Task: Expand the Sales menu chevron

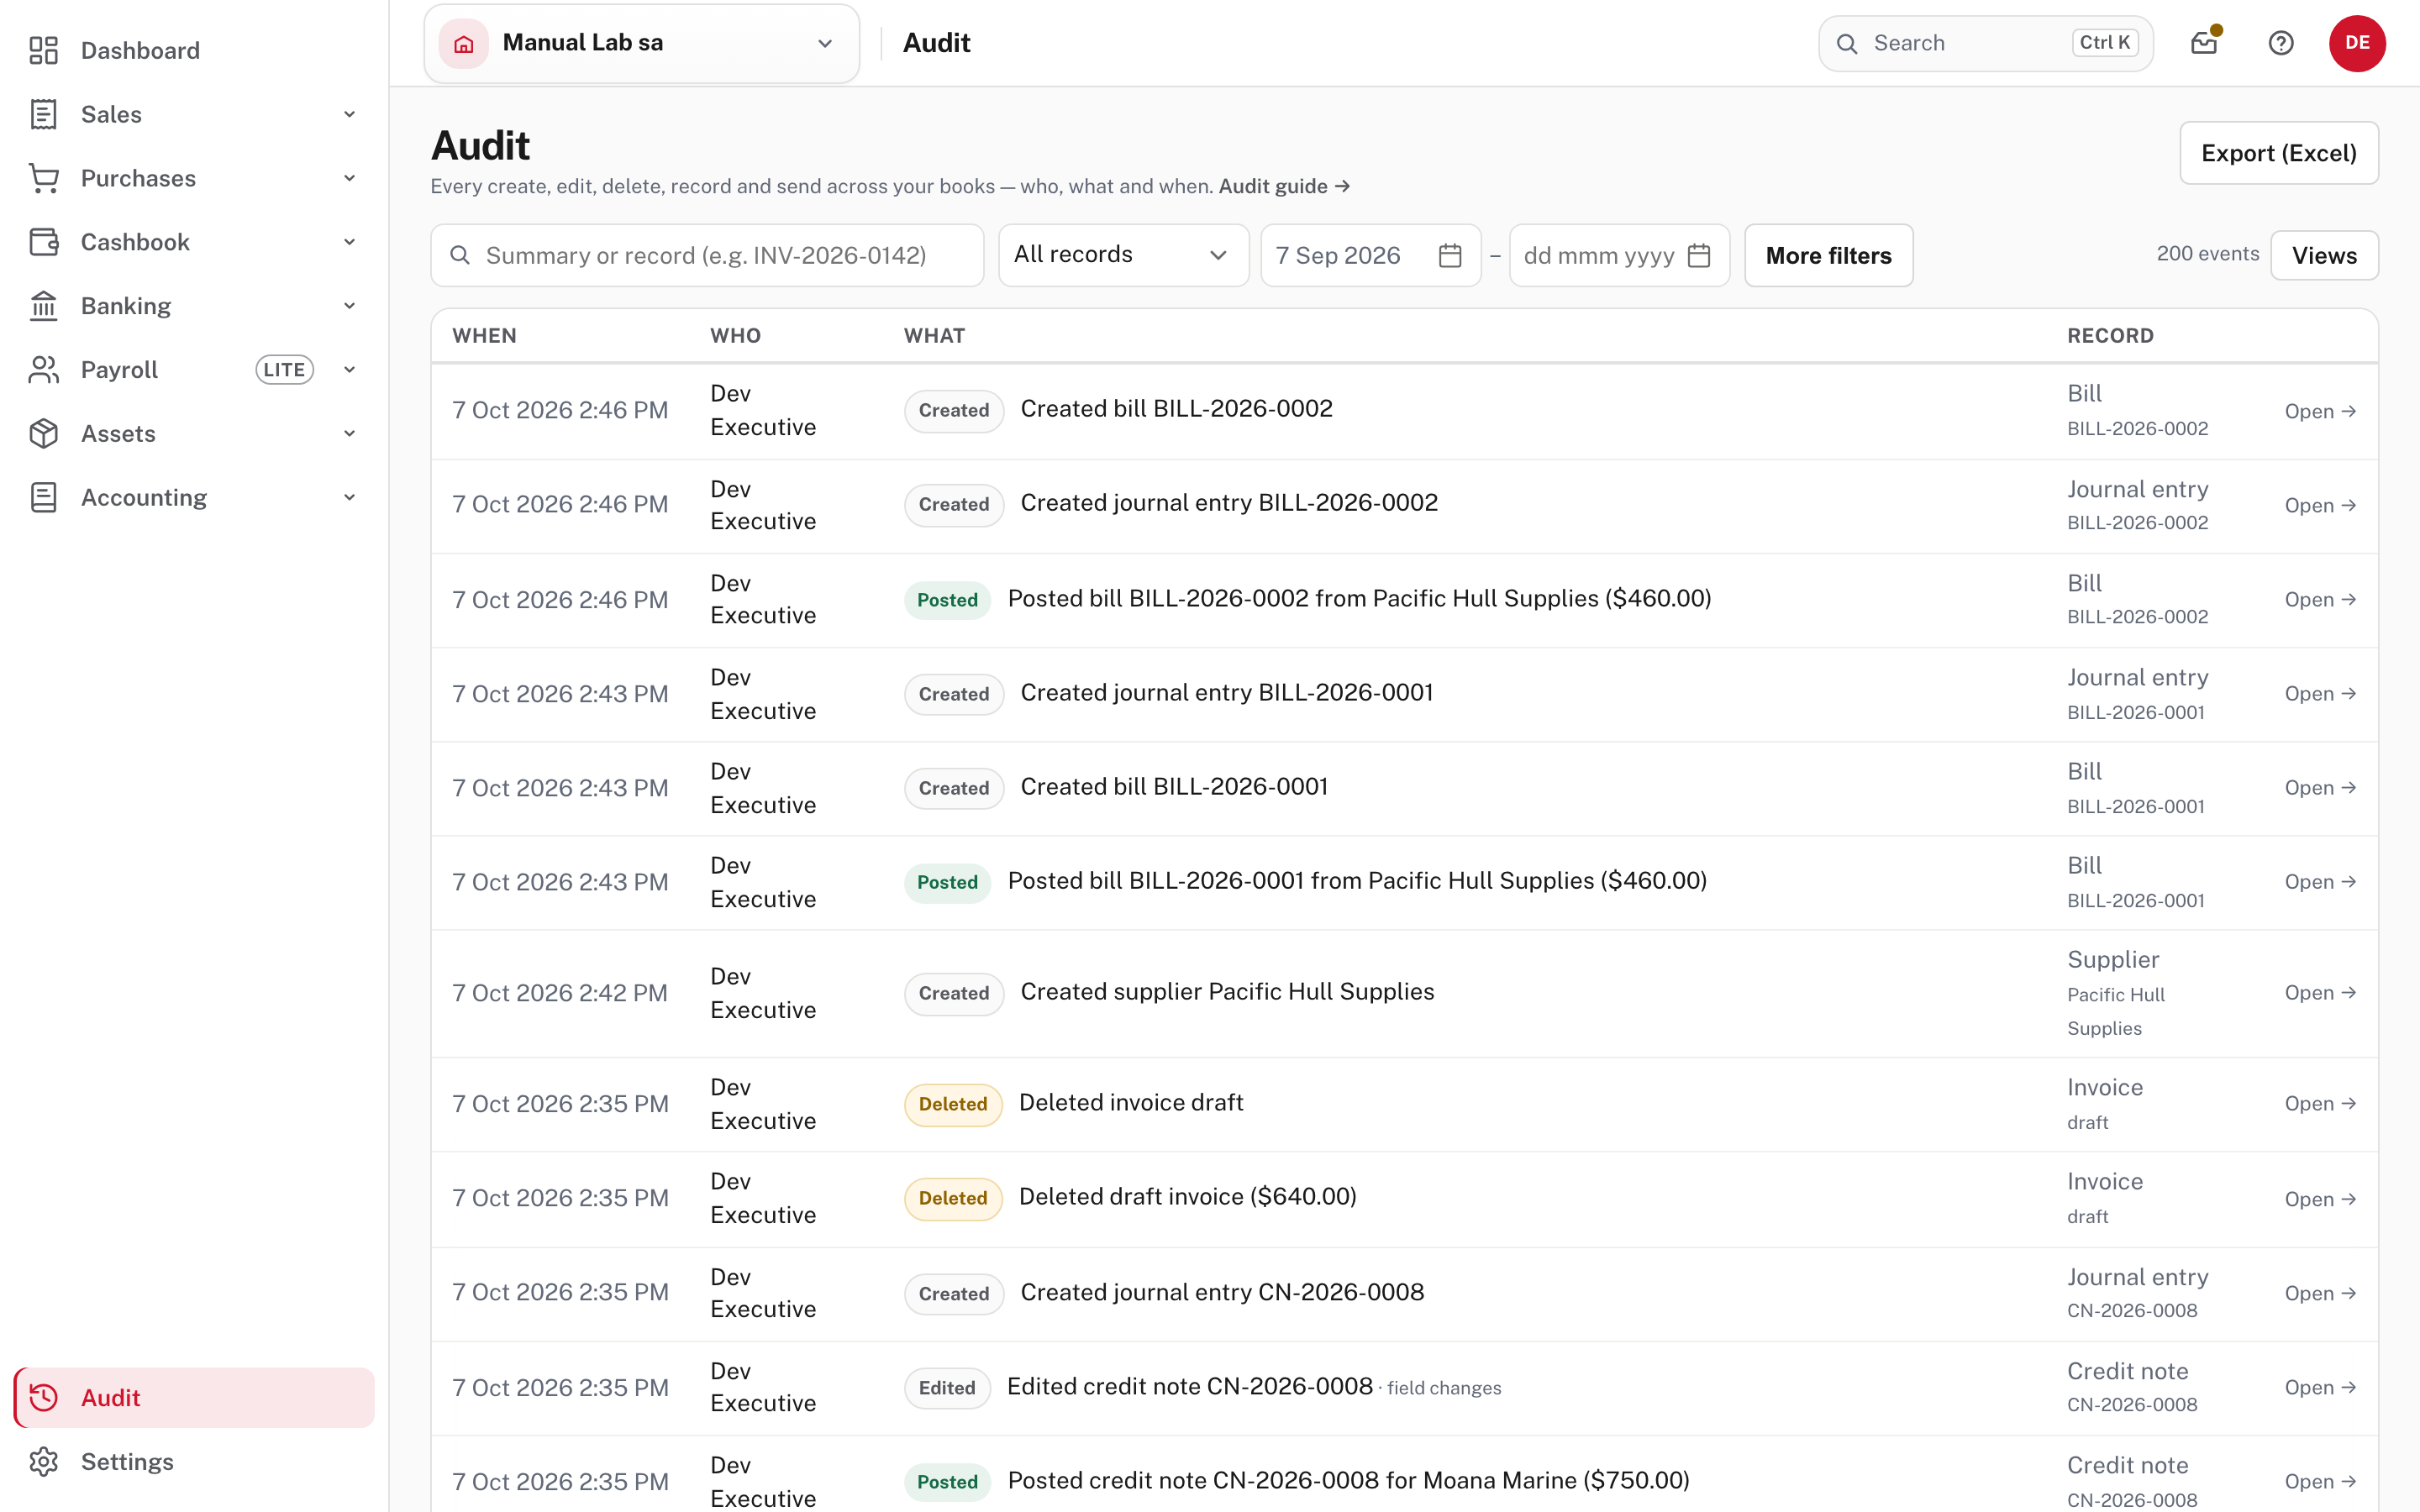Action: pyautogui.click(x=350, y=114)
